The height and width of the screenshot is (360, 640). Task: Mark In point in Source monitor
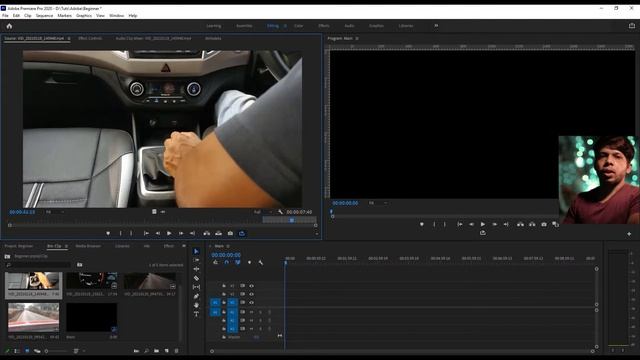[120, 233]
